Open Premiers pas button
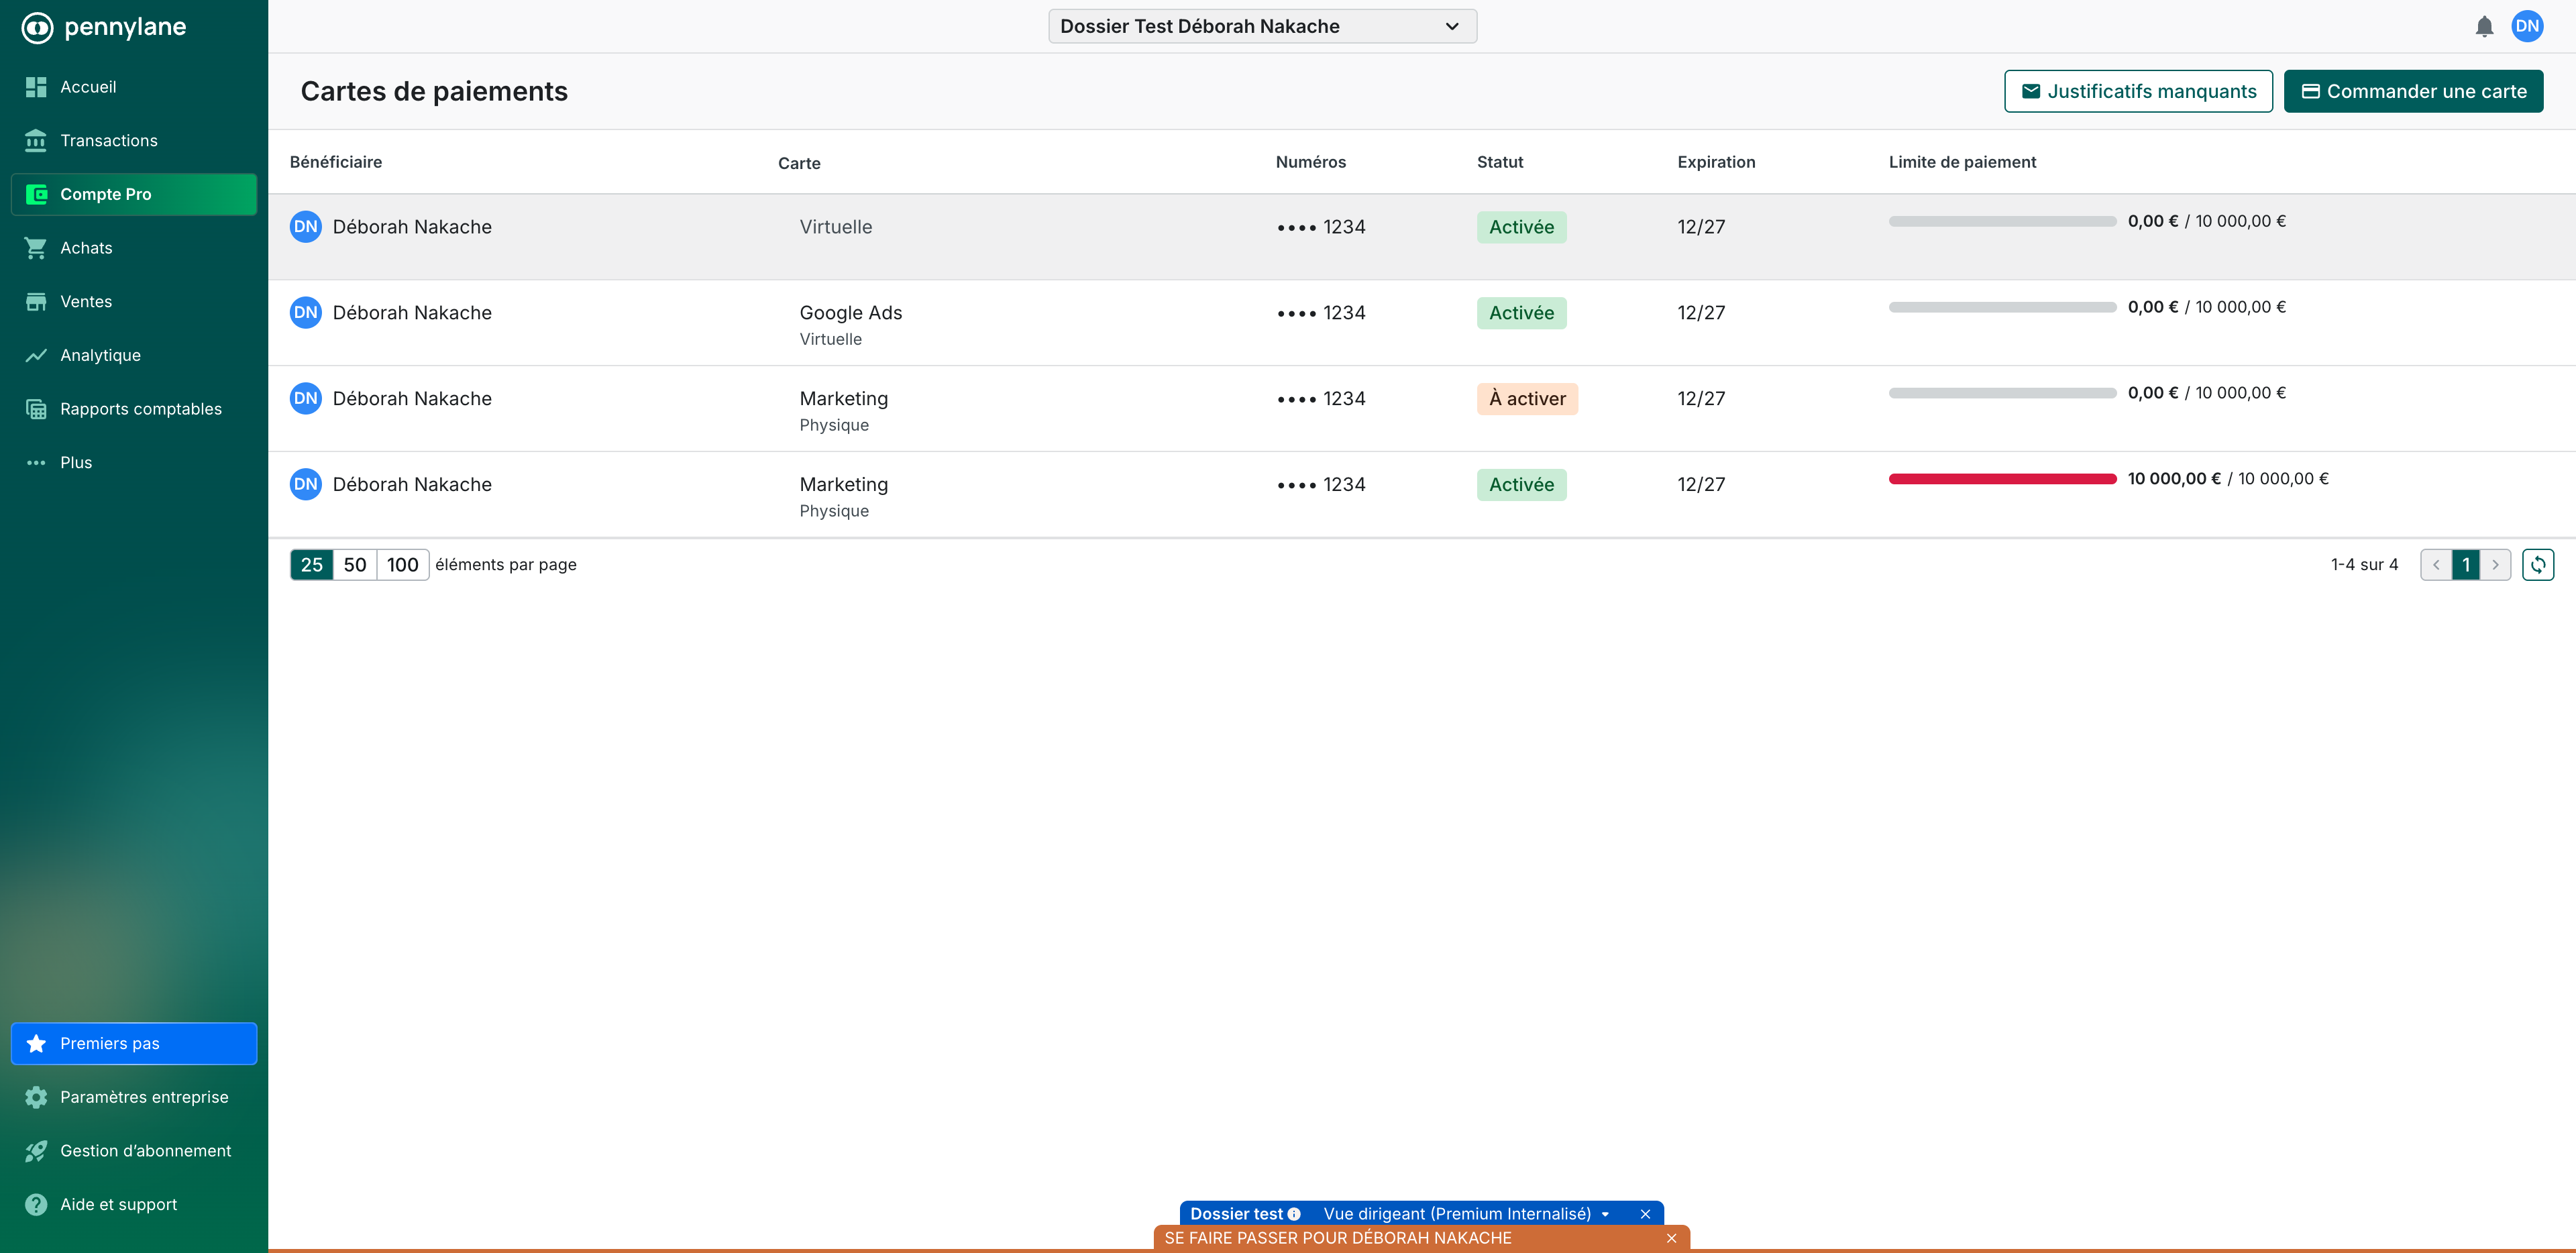 (x=134, y=1044)
